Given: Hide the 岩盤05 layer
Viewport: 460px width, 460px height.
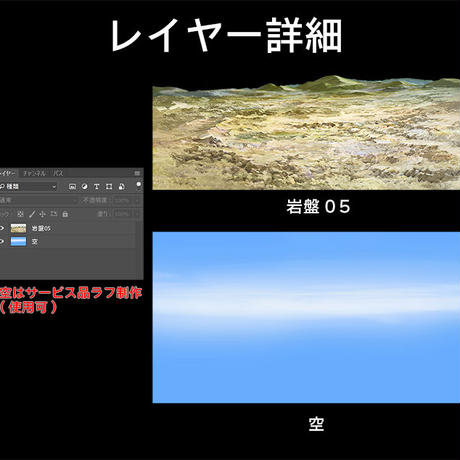Looking at the screenshot, I should click(2, 228).
